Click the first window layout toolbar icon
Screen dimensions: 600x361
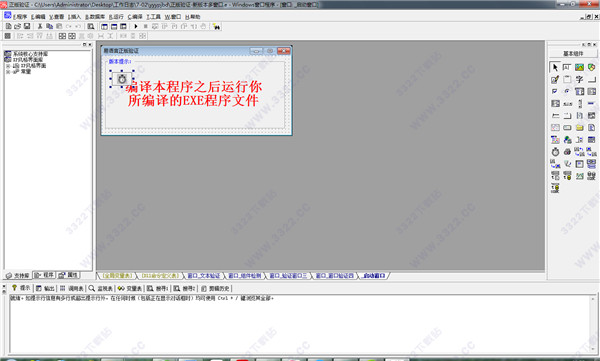(104, 26)
